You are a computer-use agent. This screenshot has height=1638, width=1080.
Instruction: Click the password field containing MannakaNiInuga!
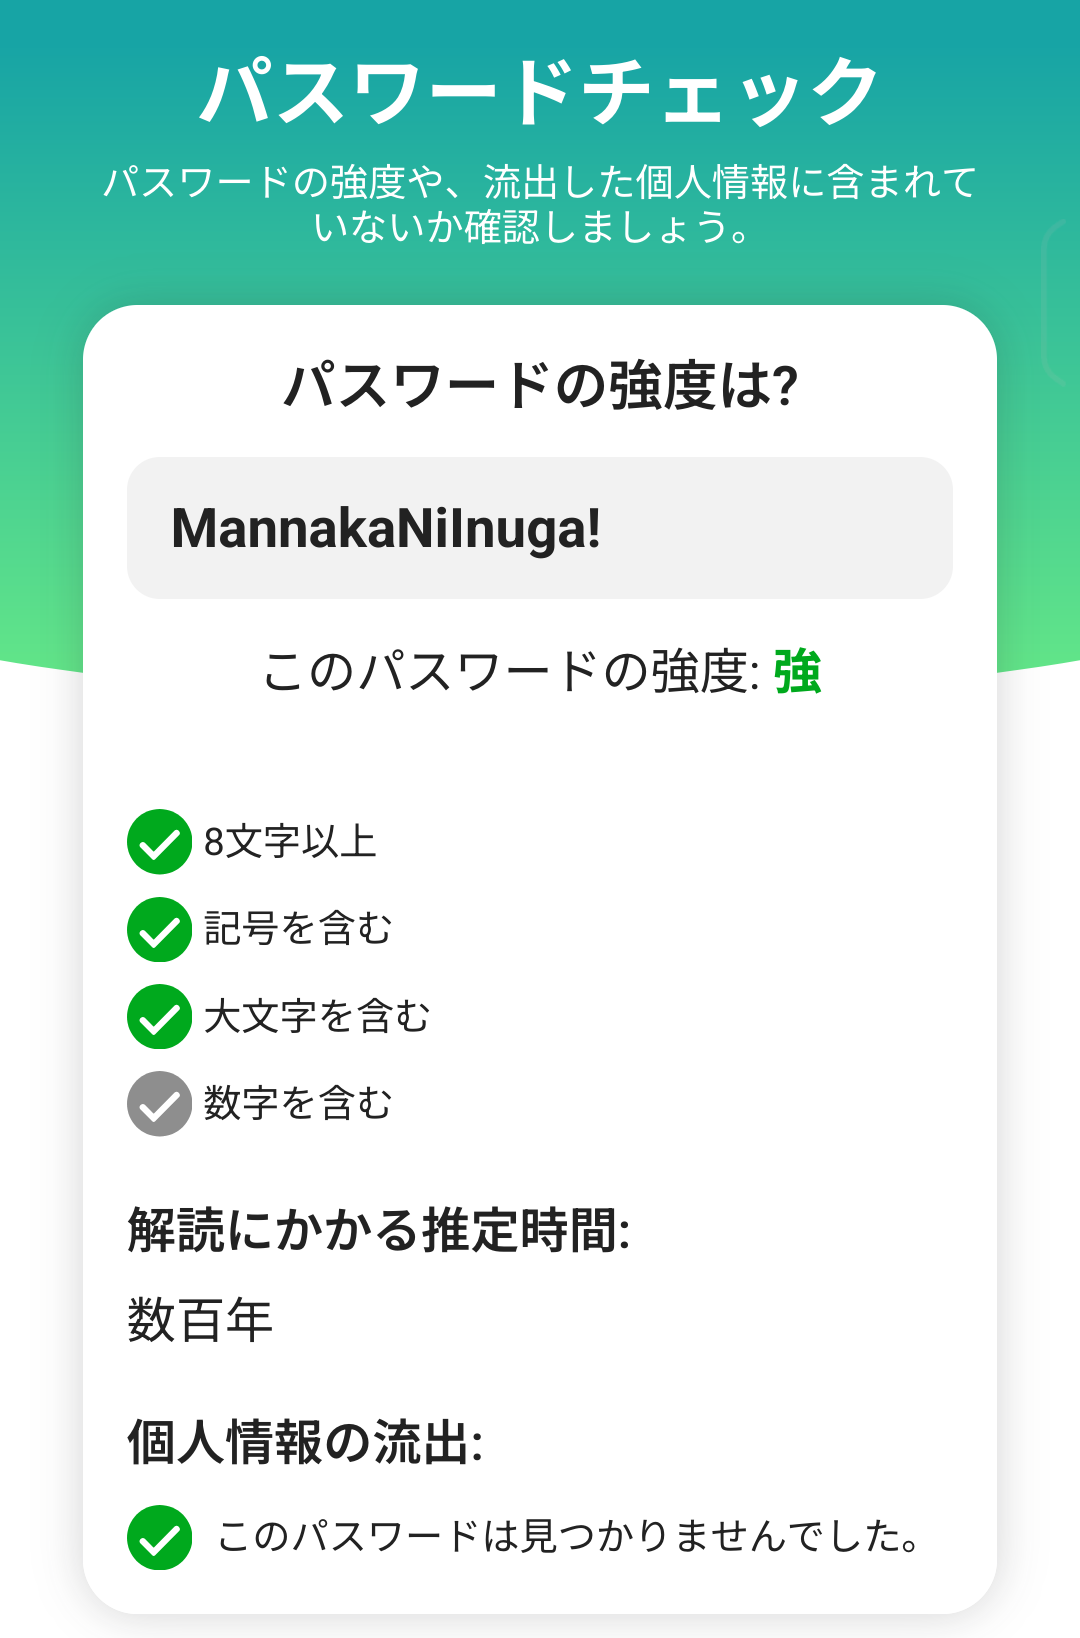540,528
